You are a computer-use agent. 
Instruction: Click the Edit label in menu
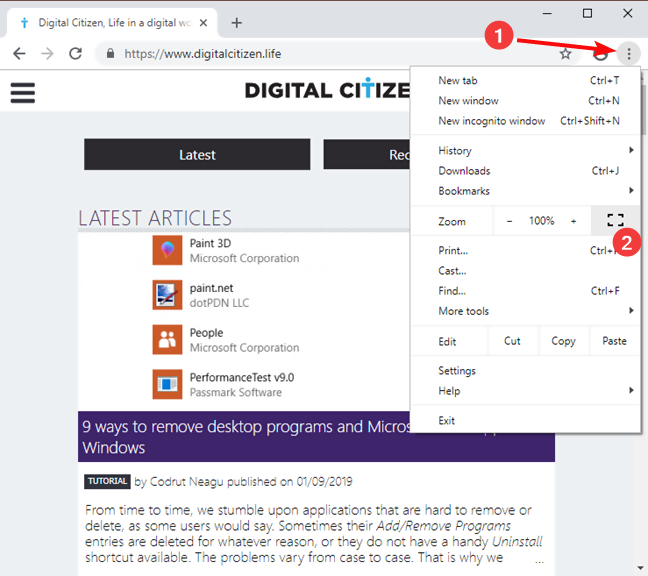pyautogui.click(x=448, y=342)
